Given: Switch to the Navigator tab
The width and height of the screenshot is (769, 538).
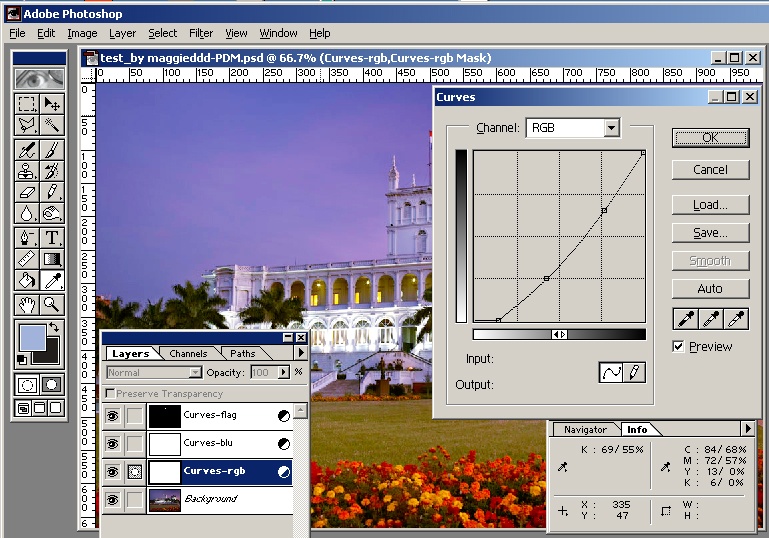Looking at the screenshot, I should (585, 430).
